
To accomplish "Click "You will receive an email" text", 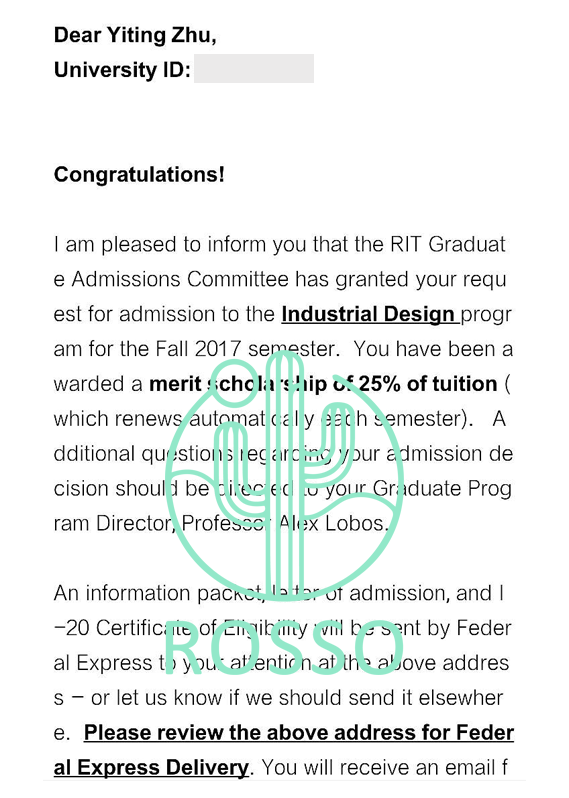I will pos(376,767).
